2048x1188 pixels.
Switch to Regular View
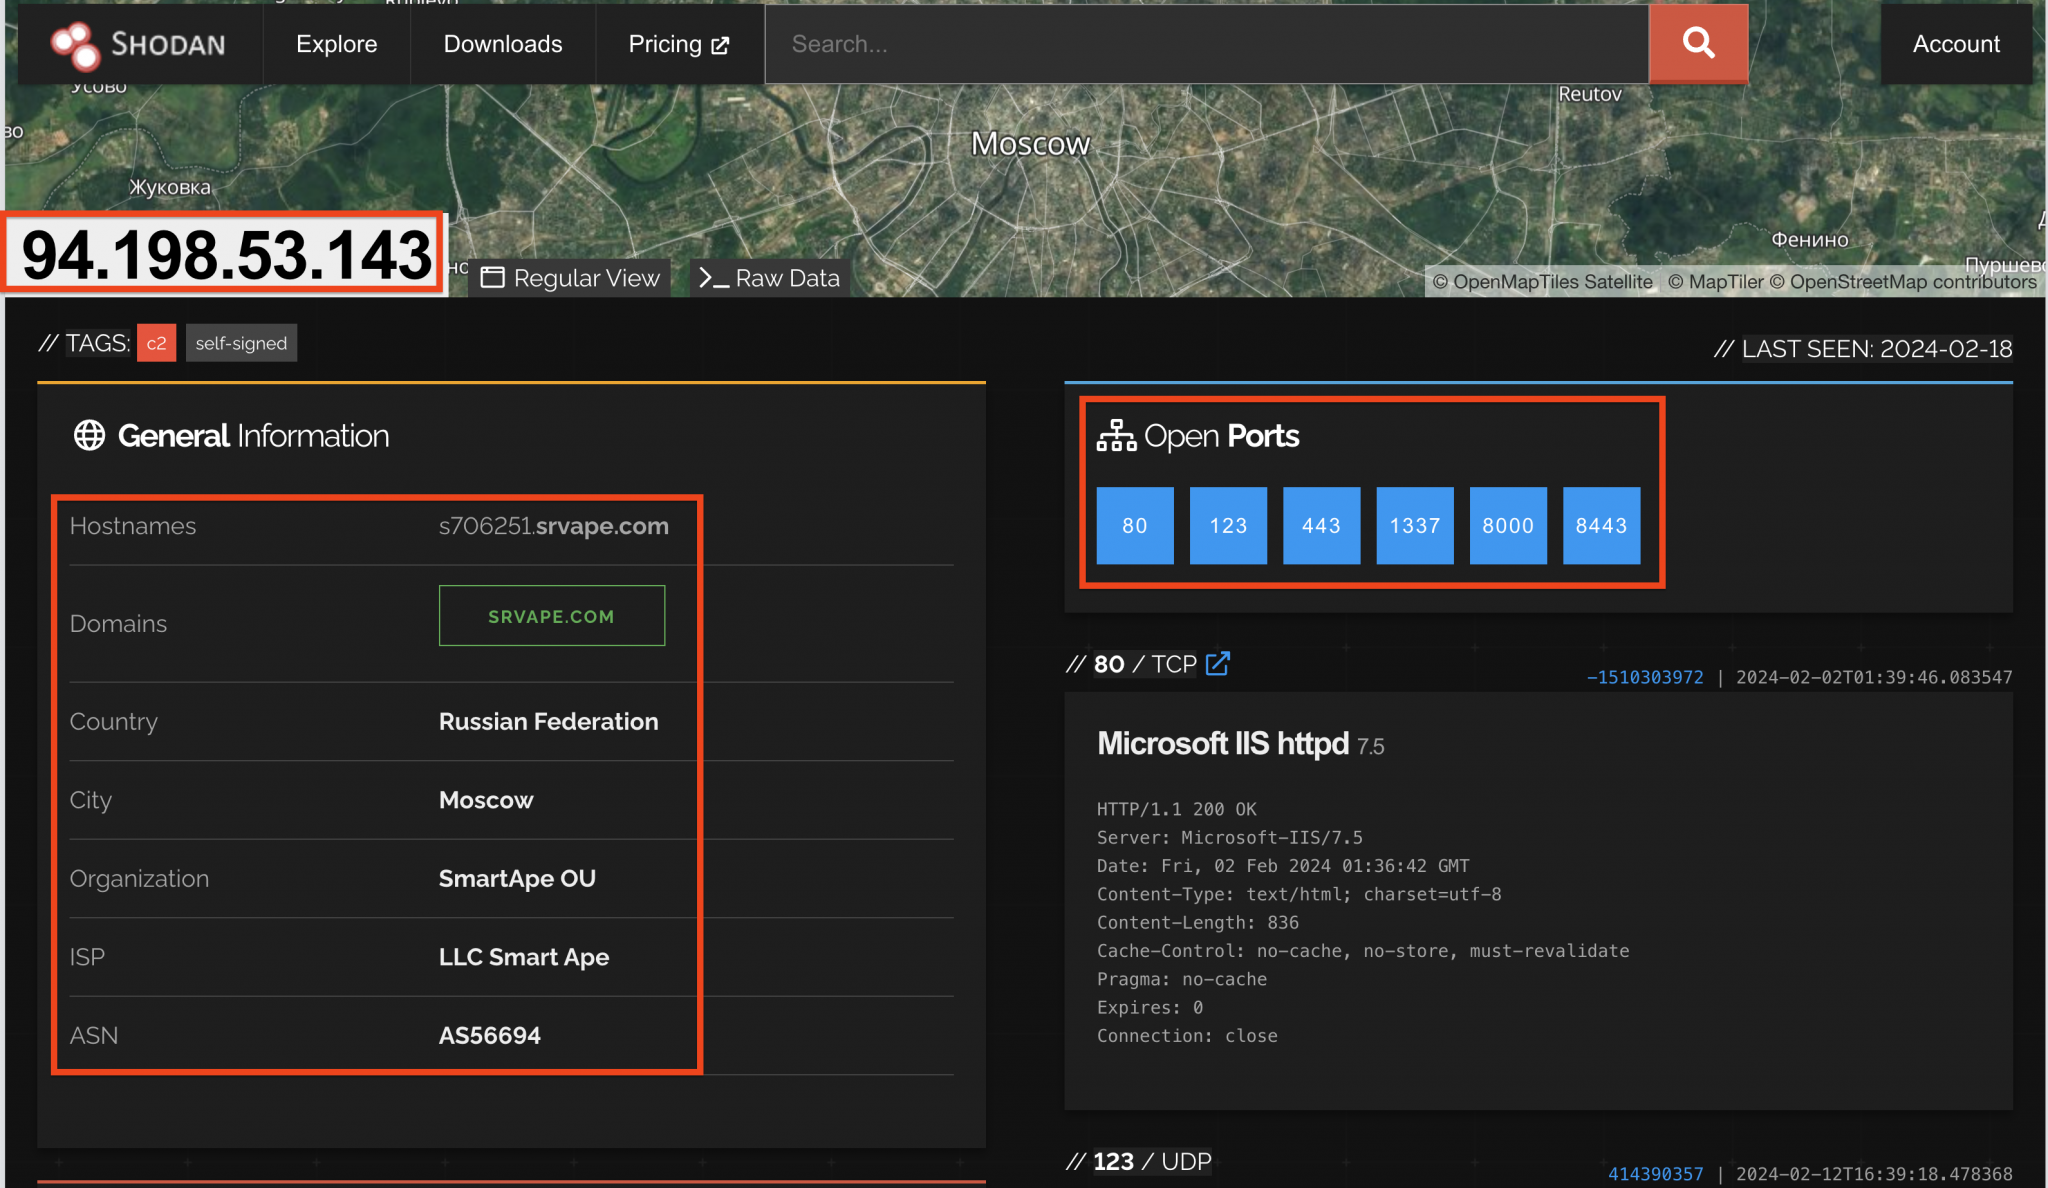[x=586, y=277]
